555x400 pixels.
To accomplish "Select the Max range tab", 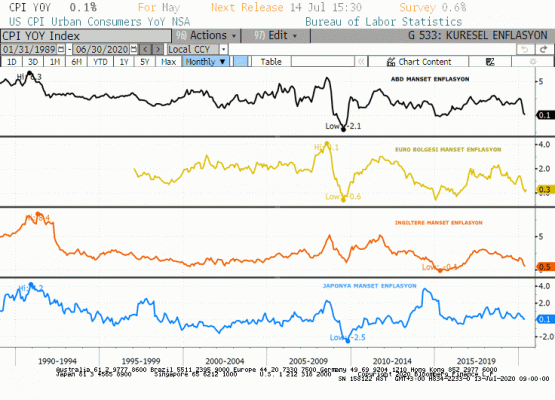I will pos(168,62).
